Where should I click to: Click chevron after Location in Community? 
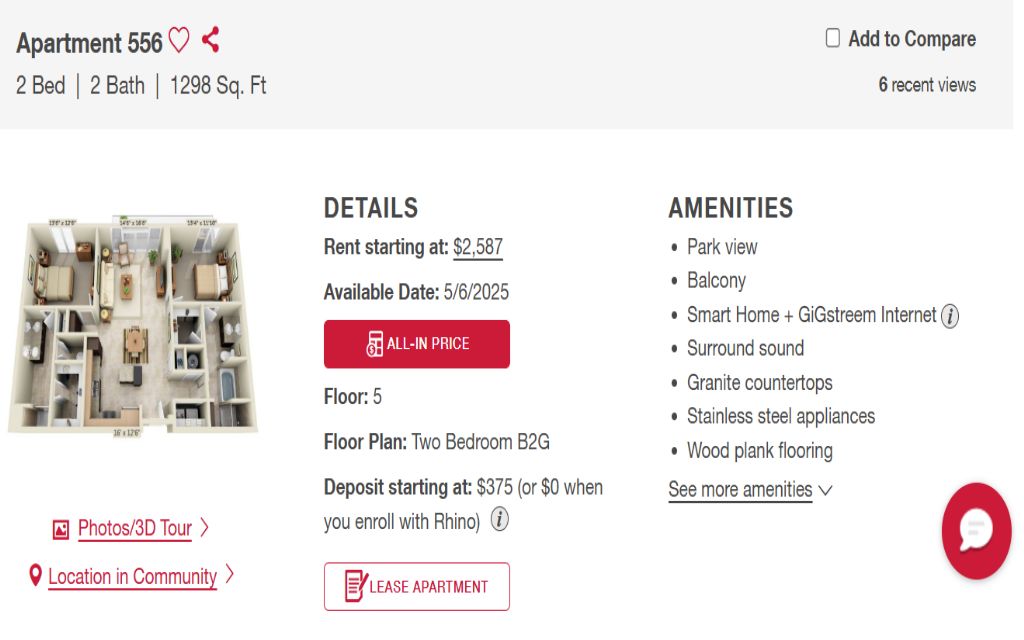click(x=229, y=575)
